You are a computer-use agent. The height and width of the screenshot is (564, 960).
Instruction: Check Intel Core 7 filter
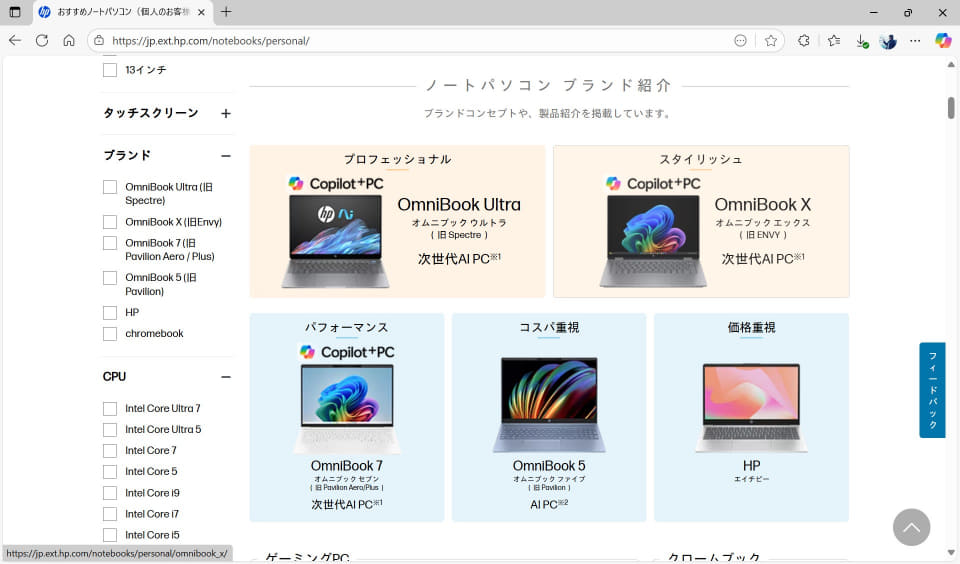coord(110,451)
